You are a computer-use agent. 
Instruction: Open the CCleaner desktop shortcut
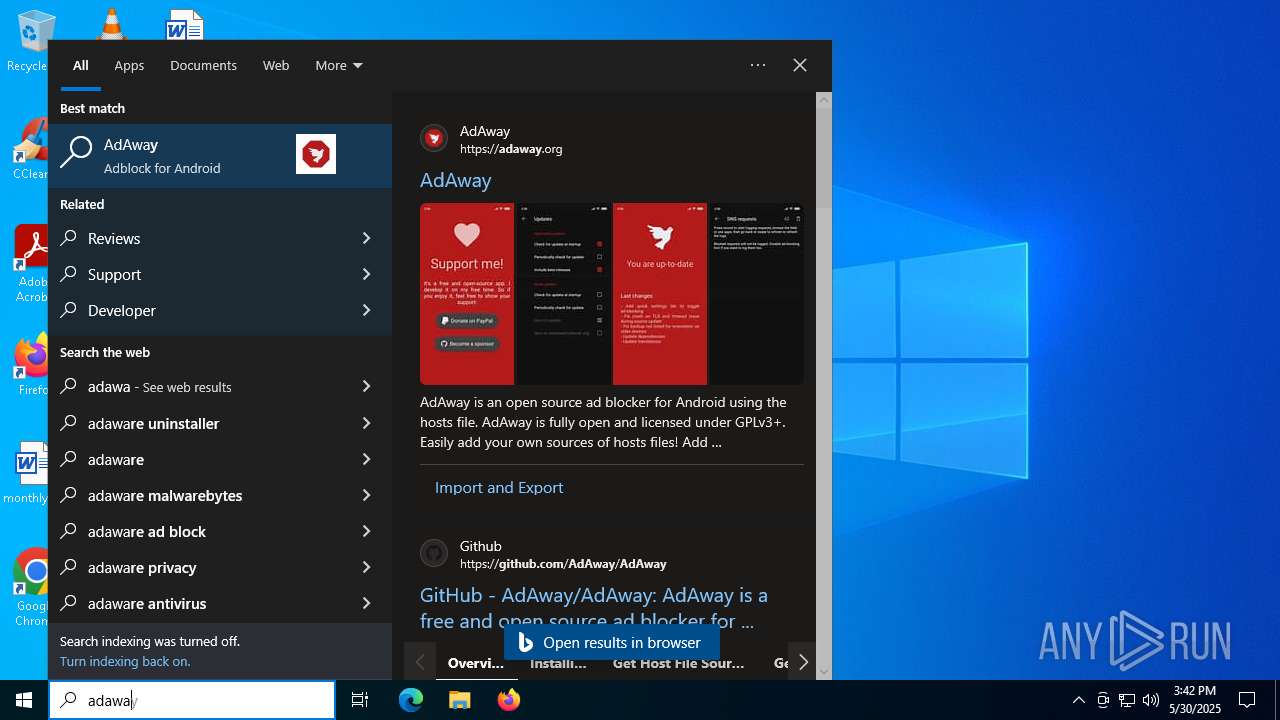[30, 148]
